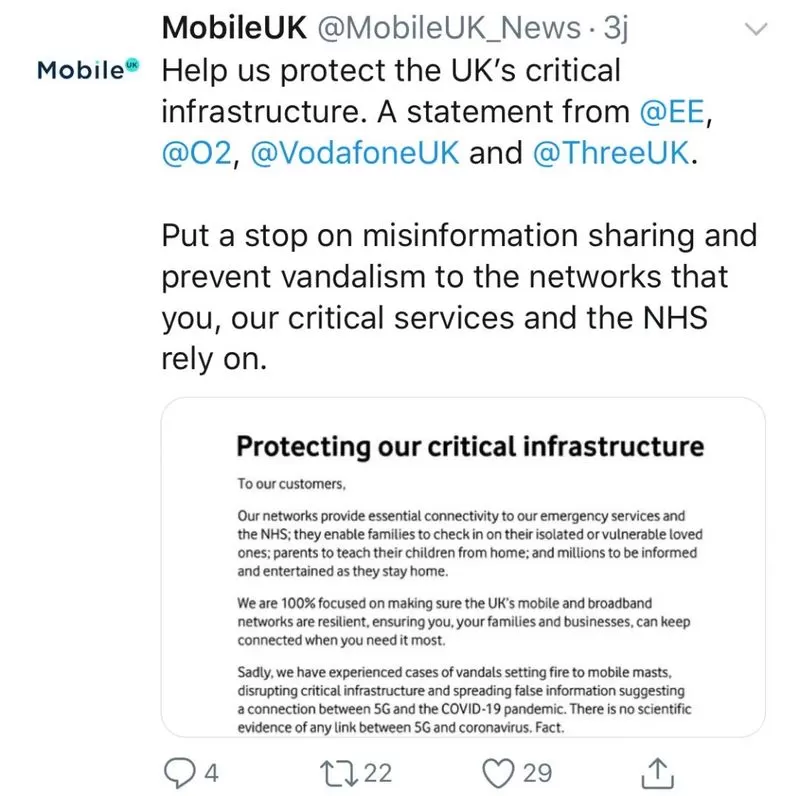
Task: Open the MobileUK display name
Action: coord(234,28)
